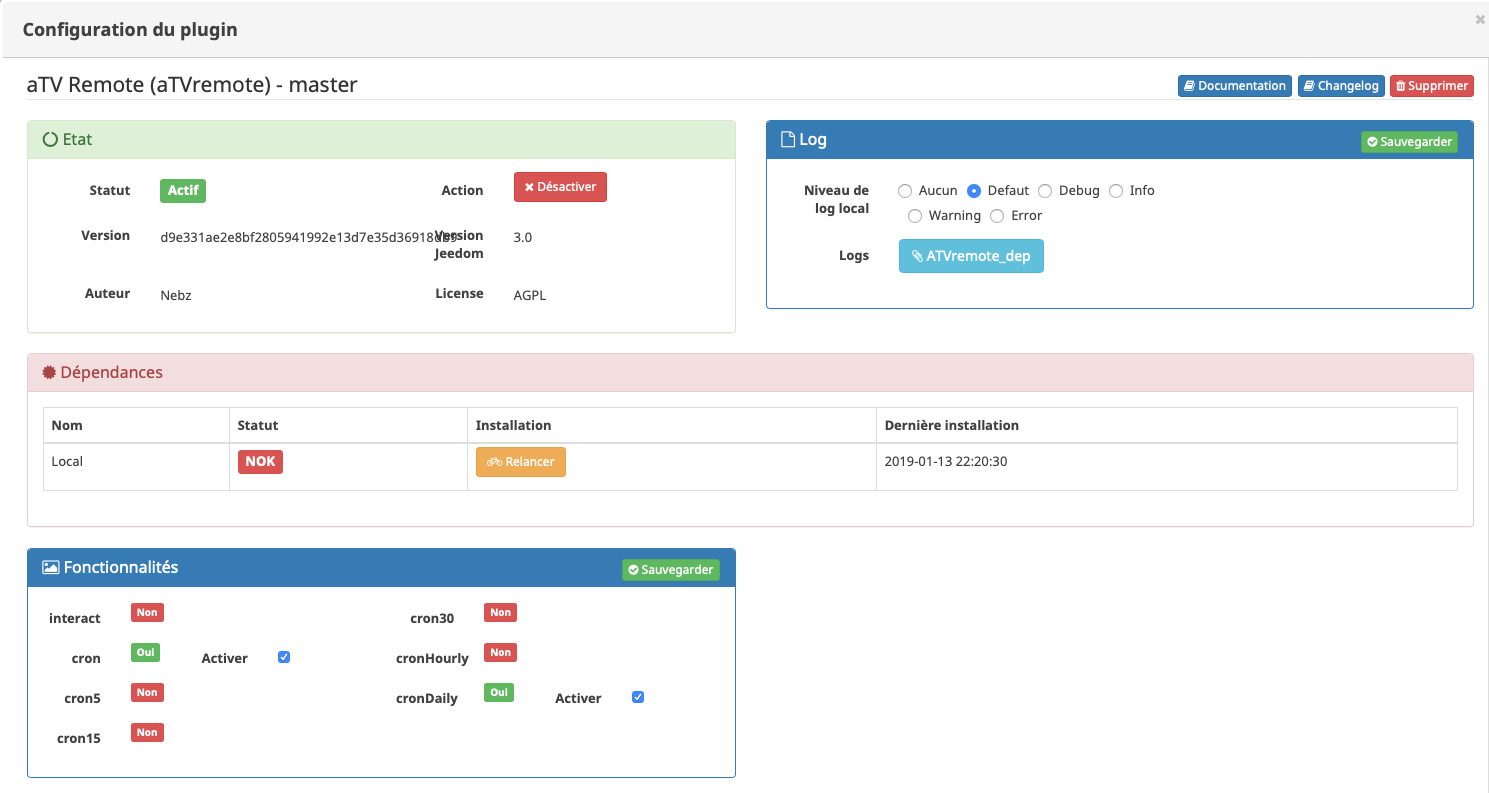Click the green Actif status badge
Image resolution: width=1489 pixels, height=793 pixels.
(183, 191)
